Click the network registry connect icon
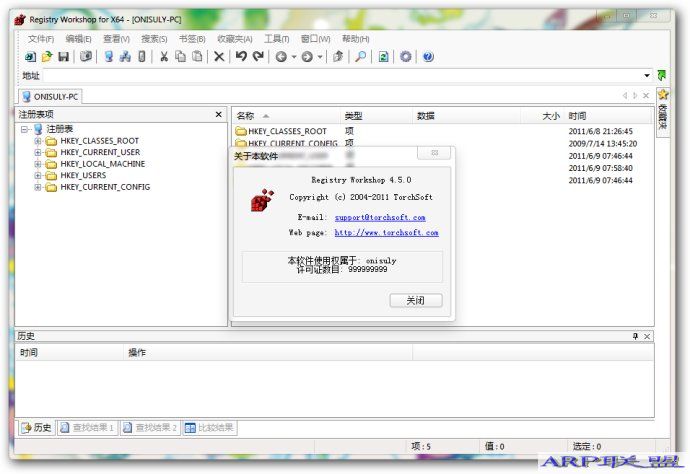 coord(125,56)
